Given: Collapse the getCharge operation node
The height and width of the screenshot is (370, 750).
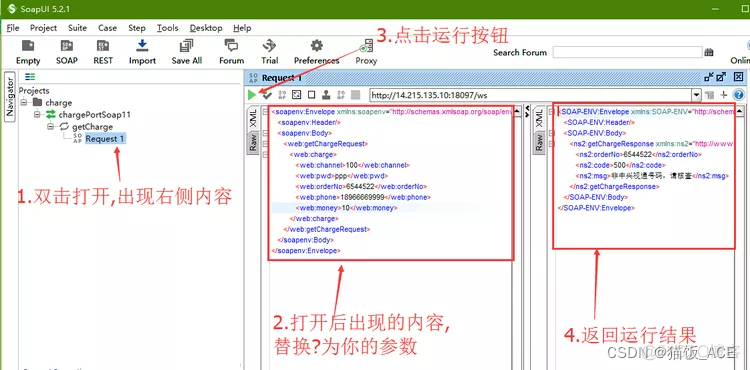Looking at the screenshot, I should pos(50,127).
